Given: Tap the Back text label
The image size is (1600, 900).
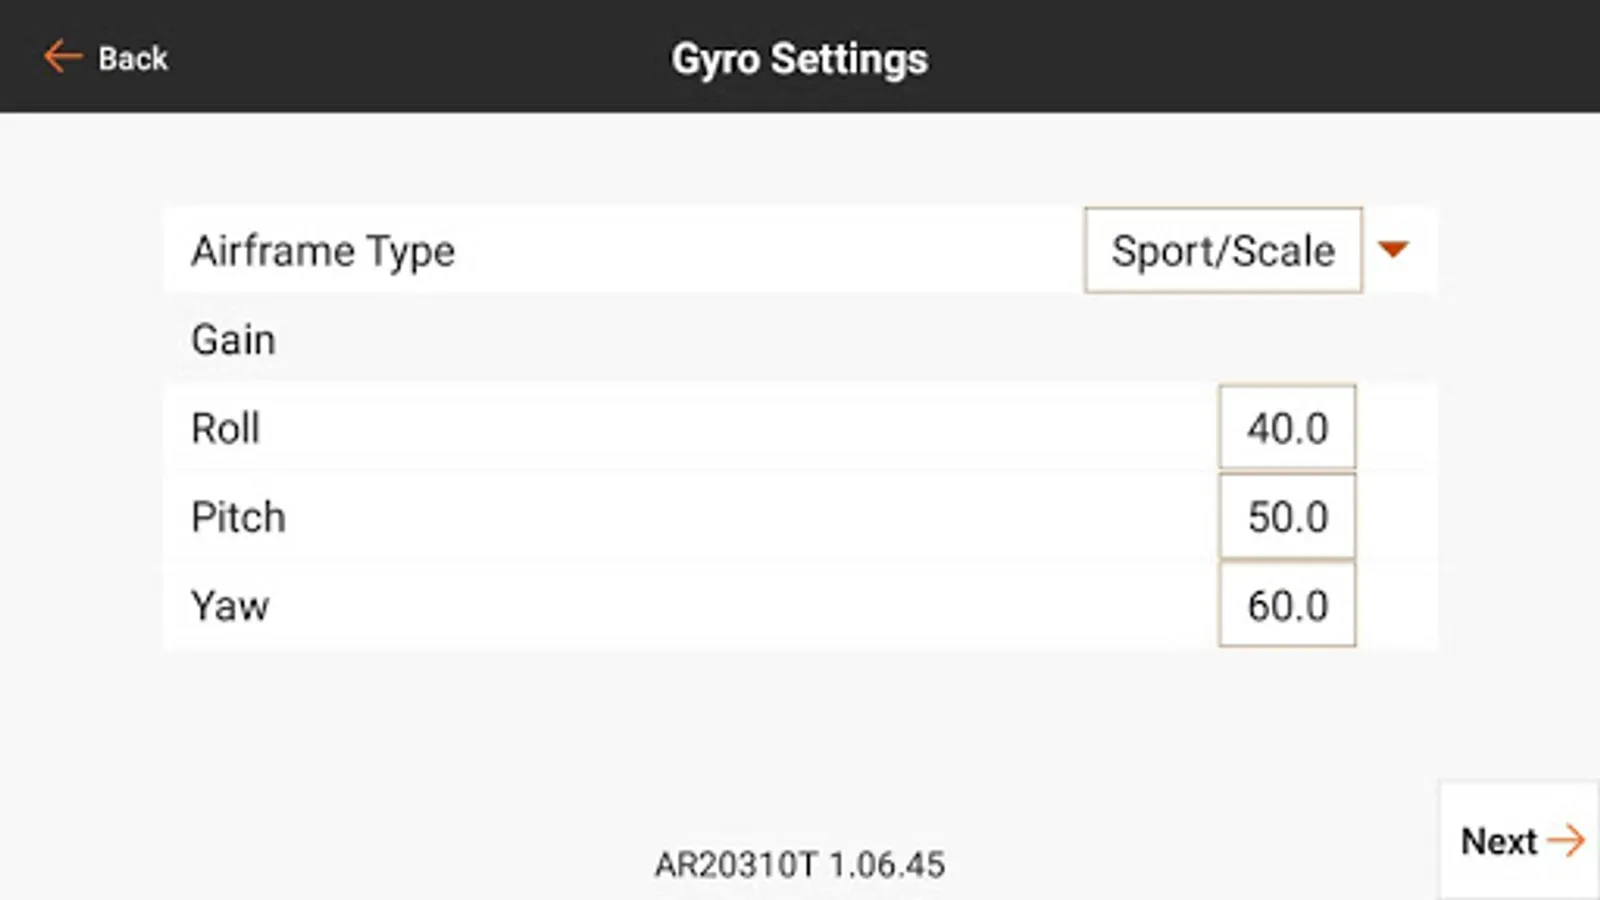Looking at the screenshot, I should tap(133, 58).
